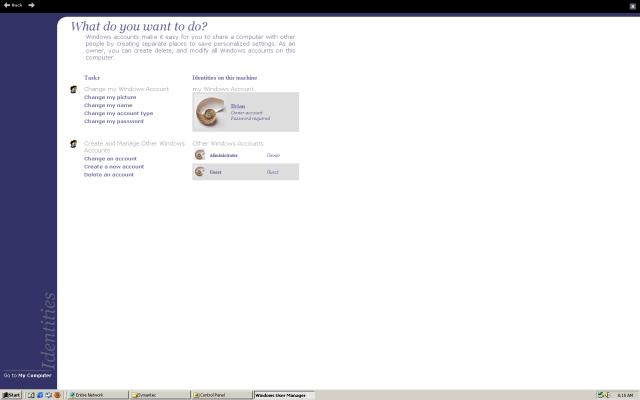Click 'Other Windows Accounts' section label
640x400 pixels.
(x=228, y=144)
